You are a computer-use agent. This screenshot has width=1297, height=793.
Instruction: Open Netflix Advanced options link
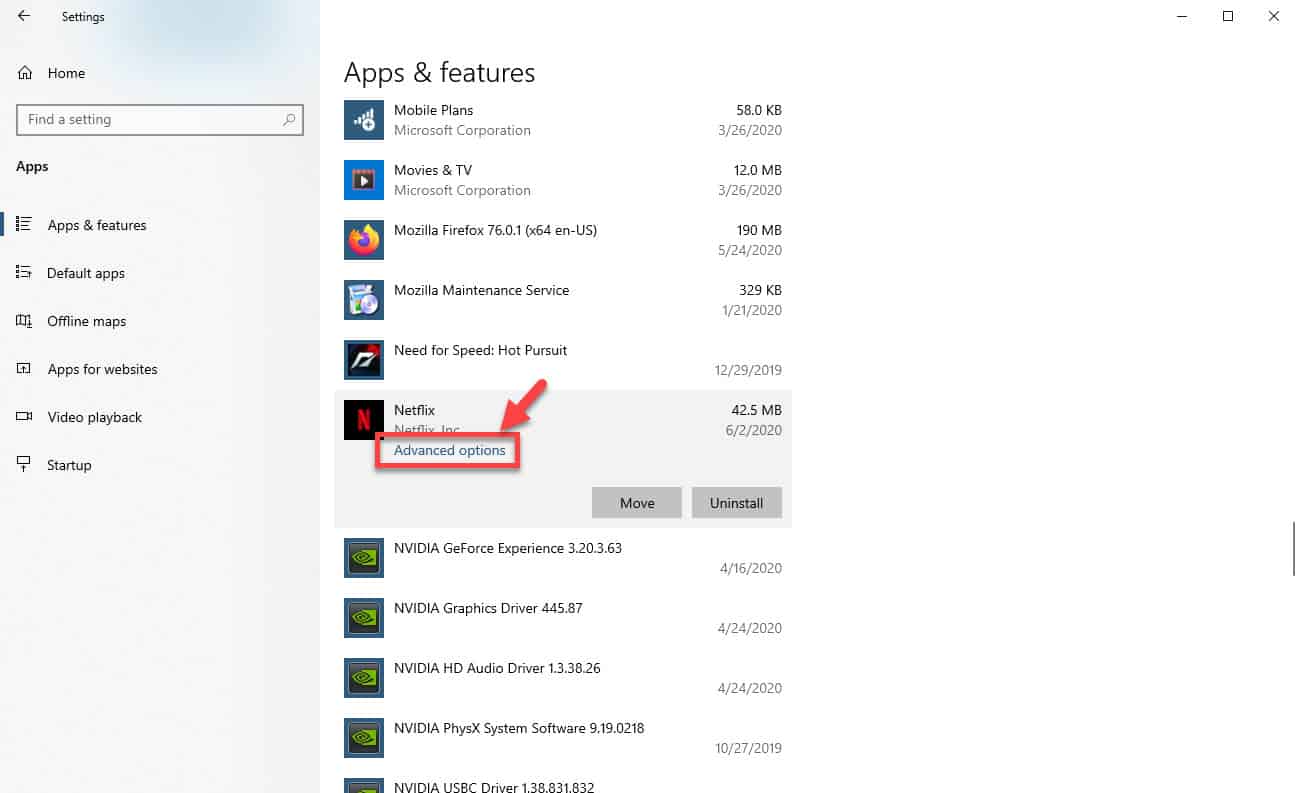(450, 451)
